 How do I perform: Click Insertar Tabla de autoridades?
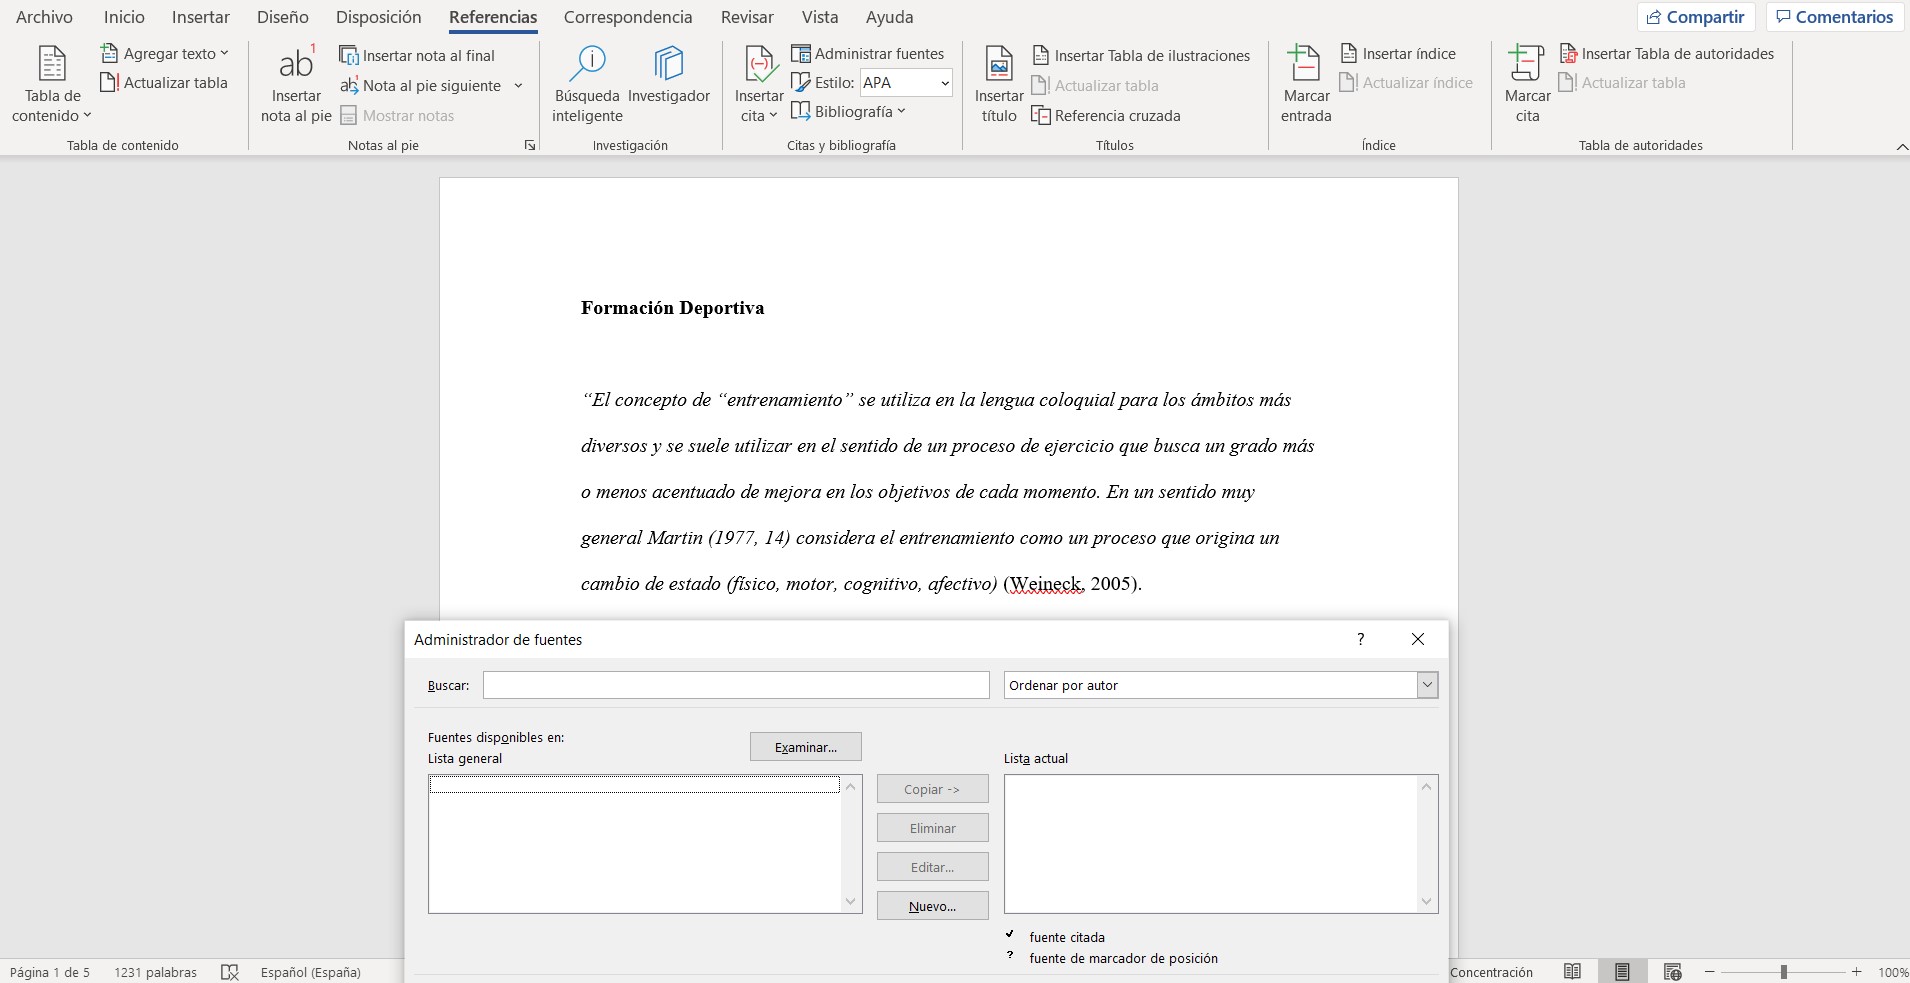1667,54
